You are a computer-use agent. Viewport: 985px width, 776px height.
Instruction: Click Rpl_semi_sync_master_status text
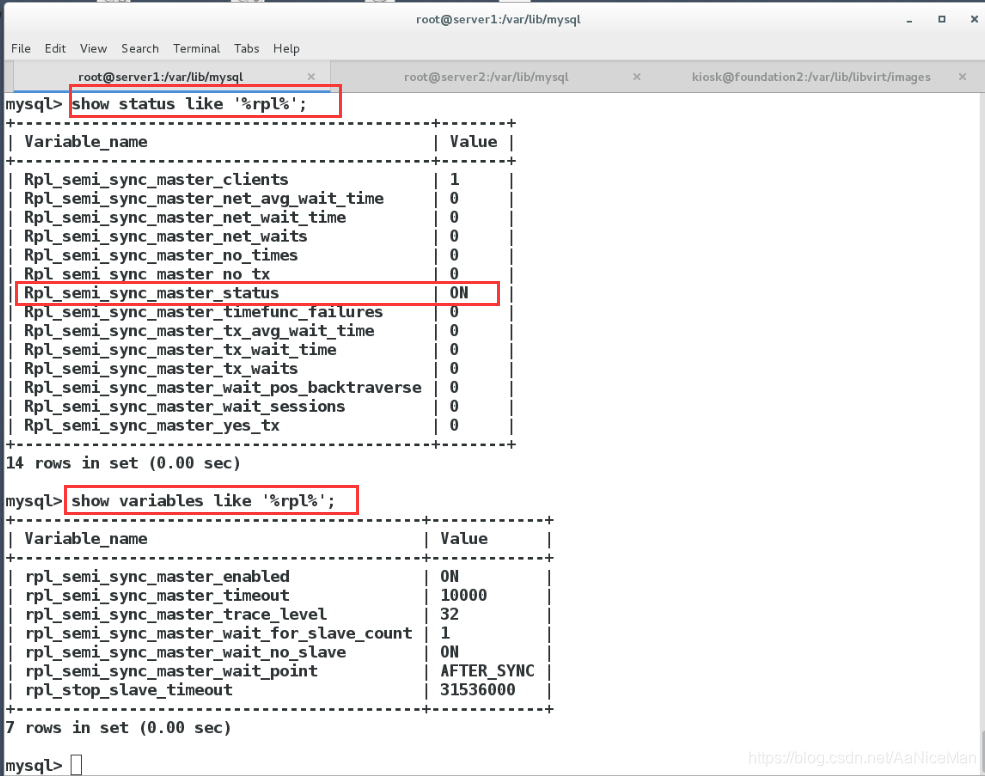coord(151,293)
